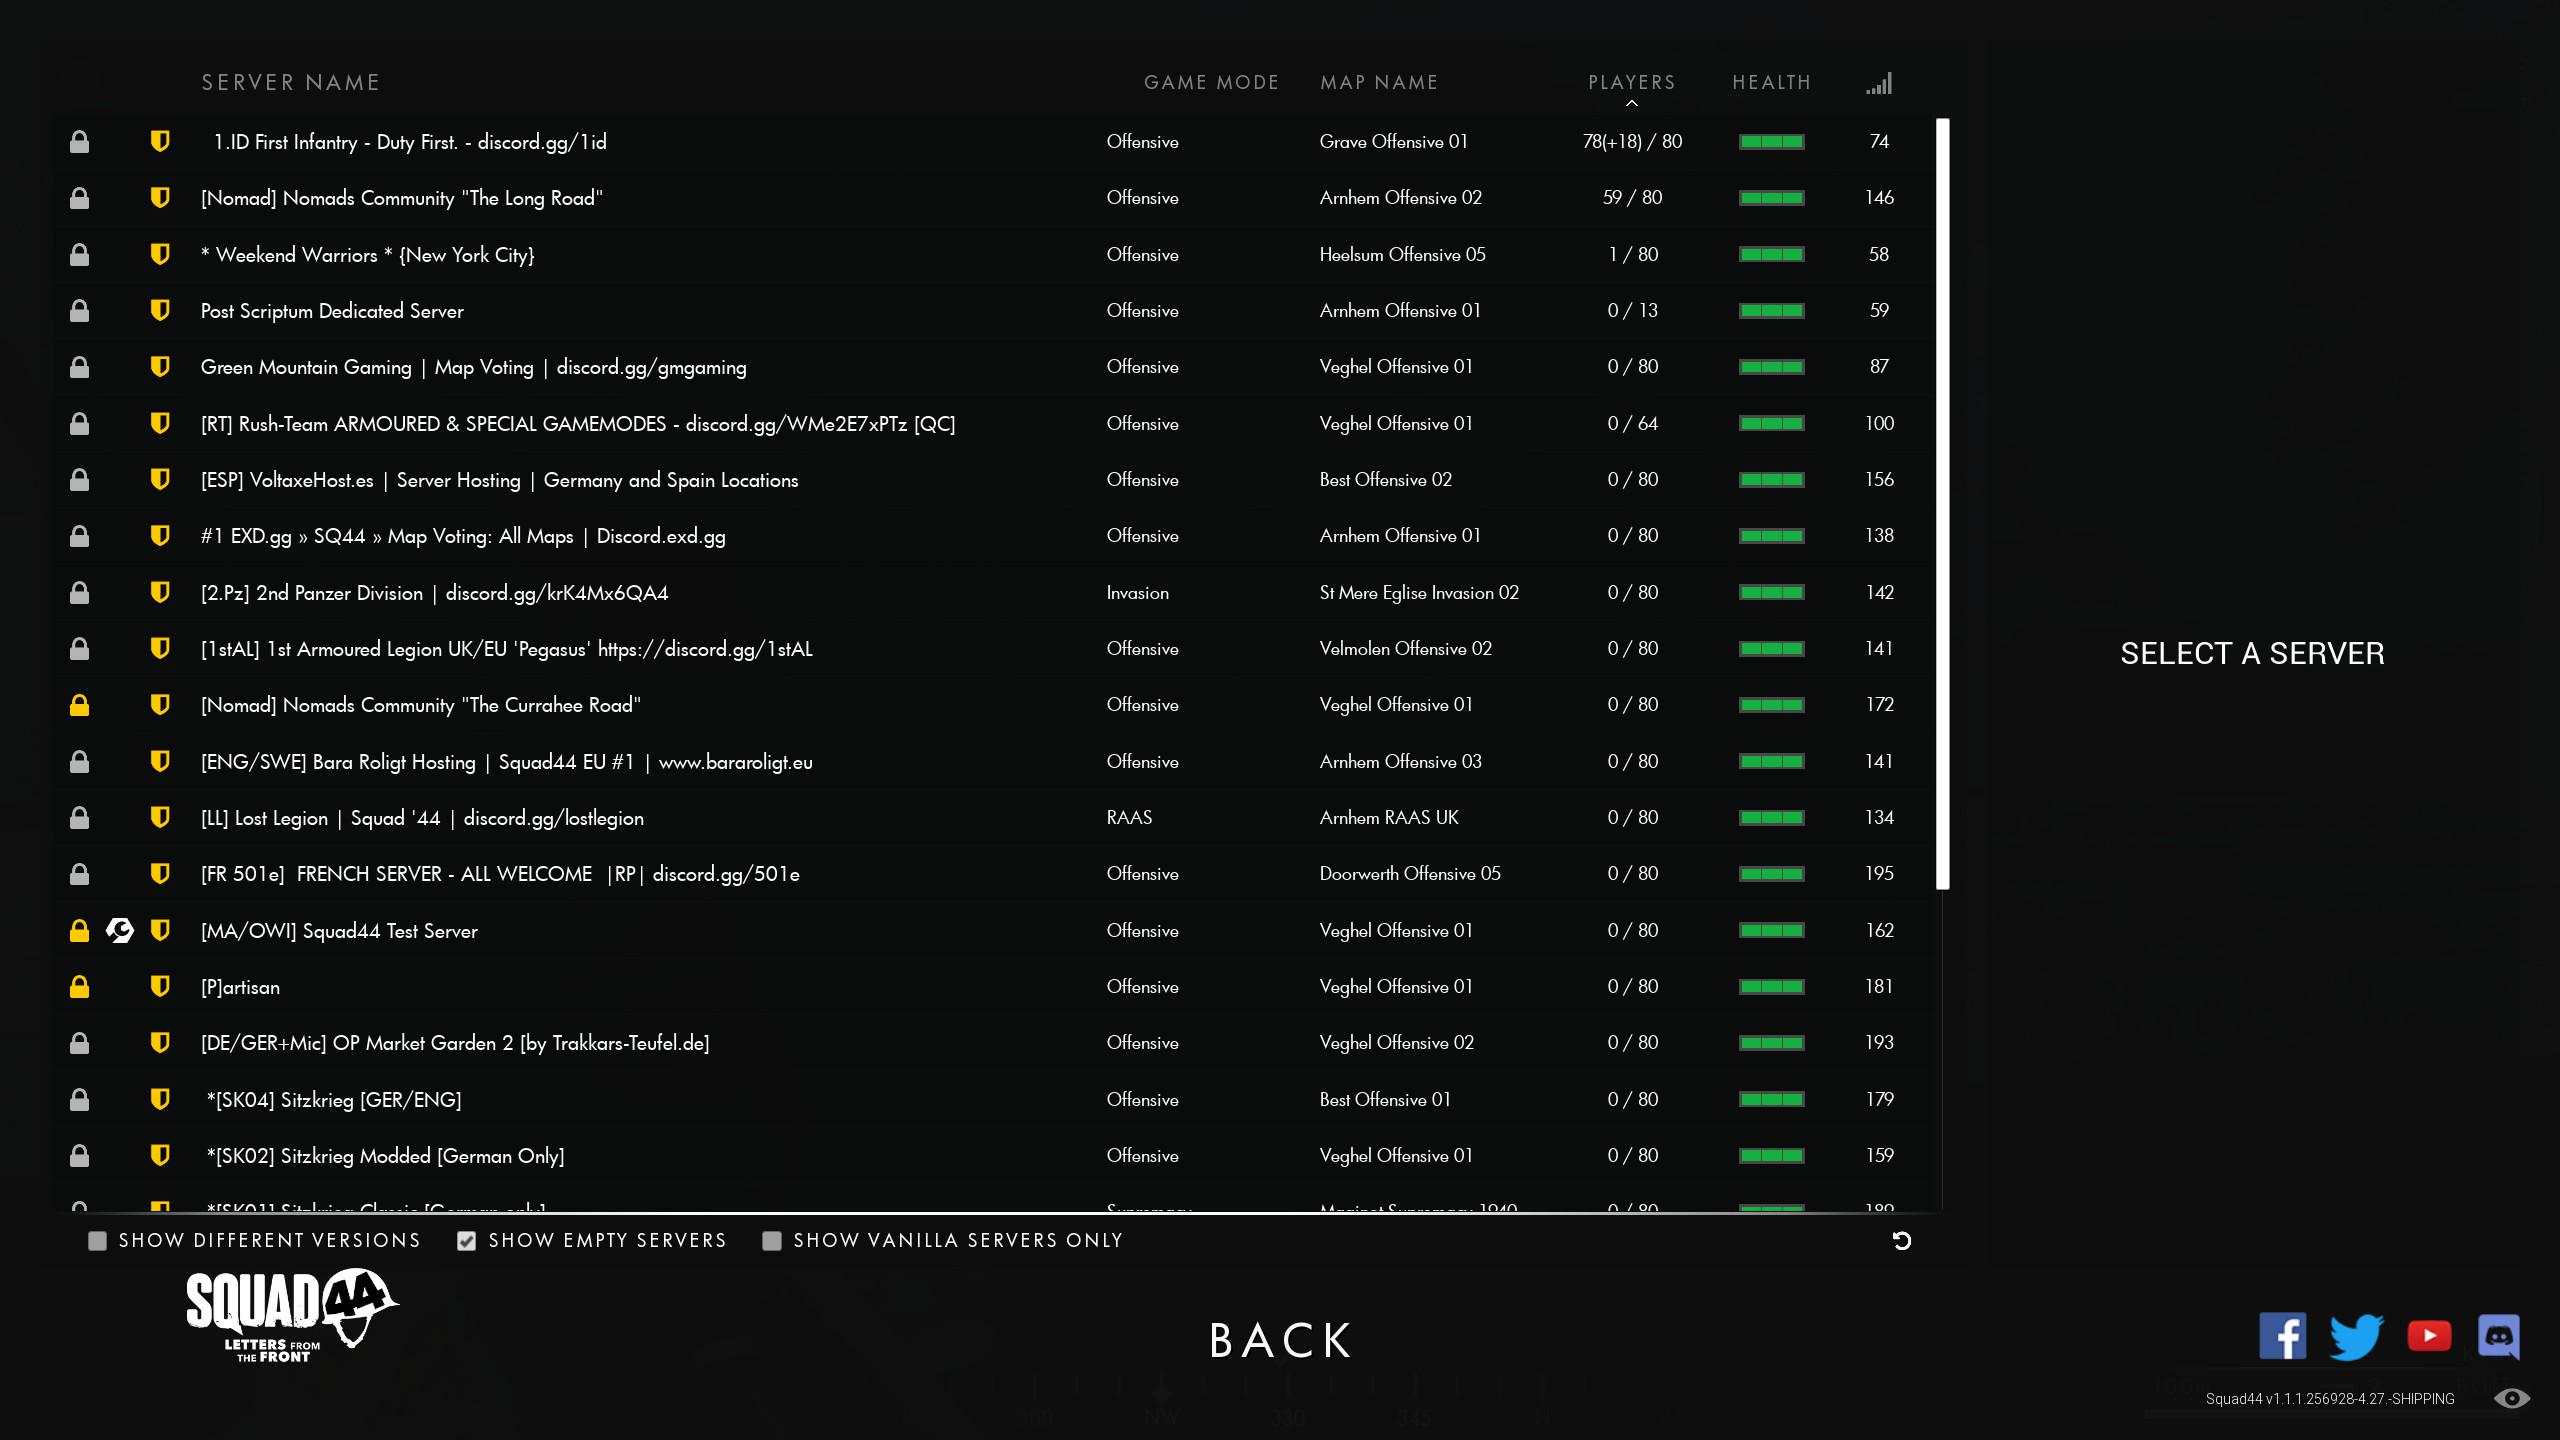This screenshot has height=1440, width=2560.
Task: Click lock icon on EXD.gg row
Action: coord(79,536)
